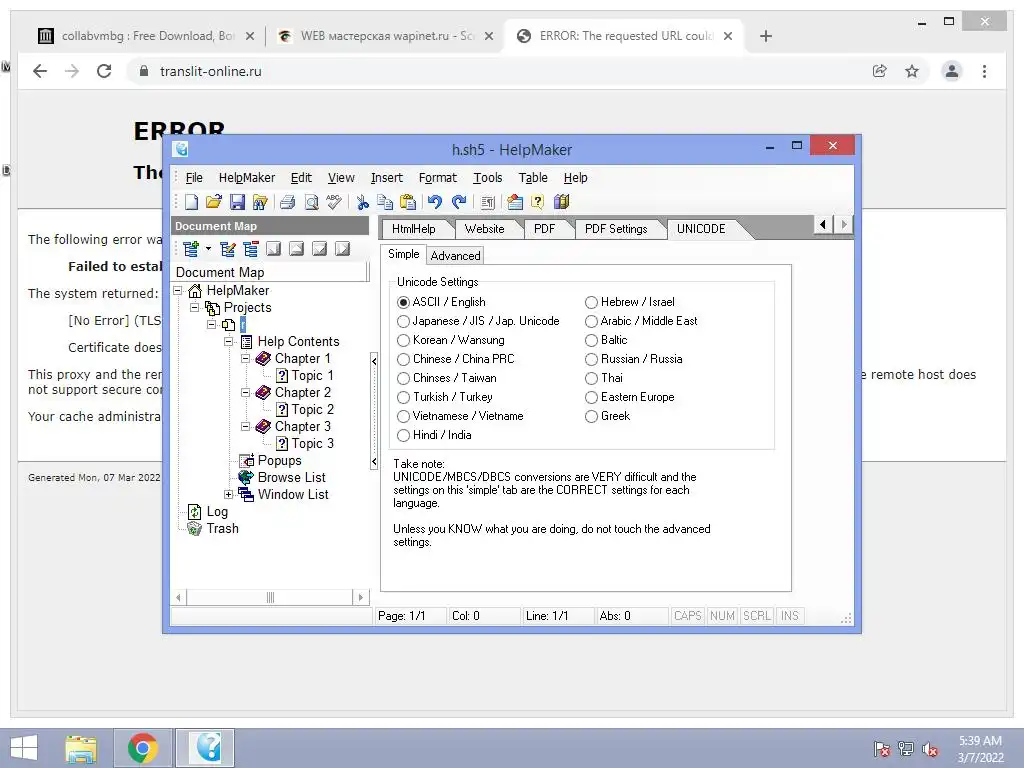Paste from the clipboard icon

[x=408, y=202]
